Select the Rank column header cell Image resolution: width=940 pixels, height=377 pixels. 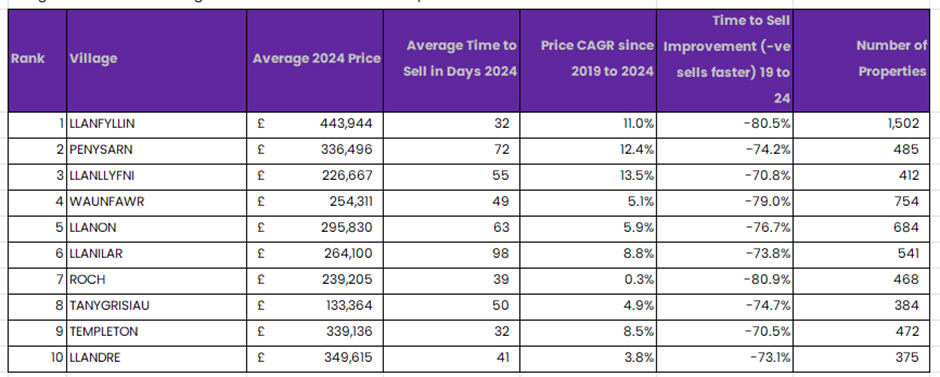37,61
